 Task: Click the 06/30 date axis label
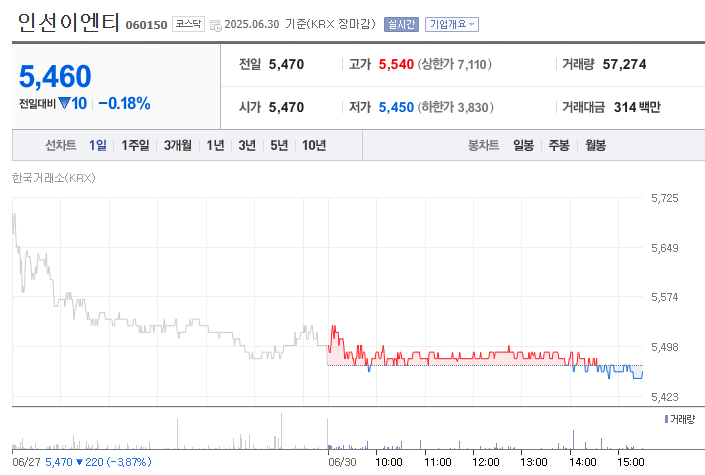click(342, 462)
